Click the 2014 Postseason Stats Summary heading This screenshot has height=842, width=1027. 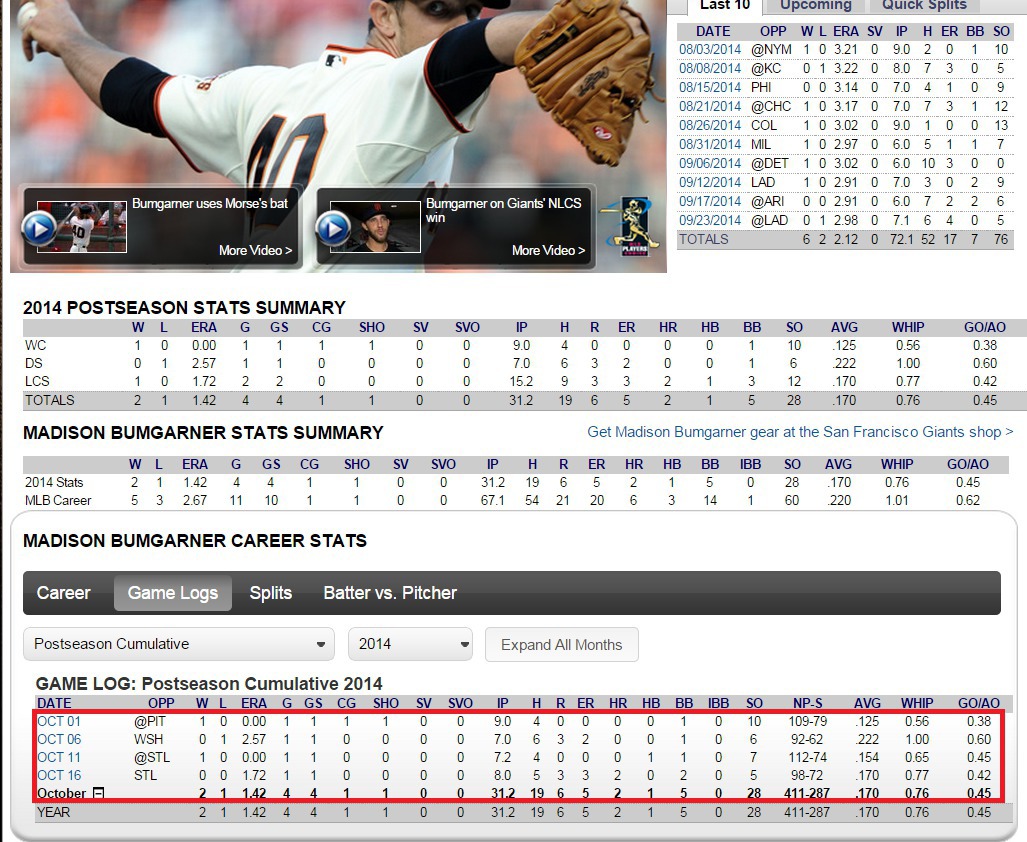(x=184, y=308)
